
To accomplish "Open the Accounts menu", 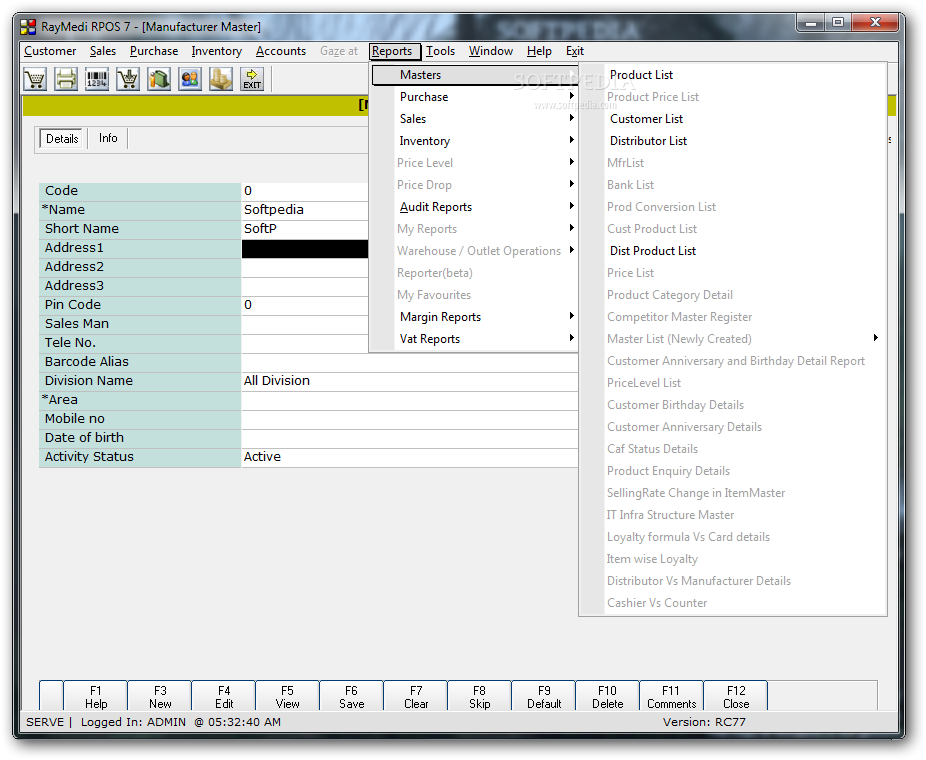I will pyautogui.click(x=281, y=51).
